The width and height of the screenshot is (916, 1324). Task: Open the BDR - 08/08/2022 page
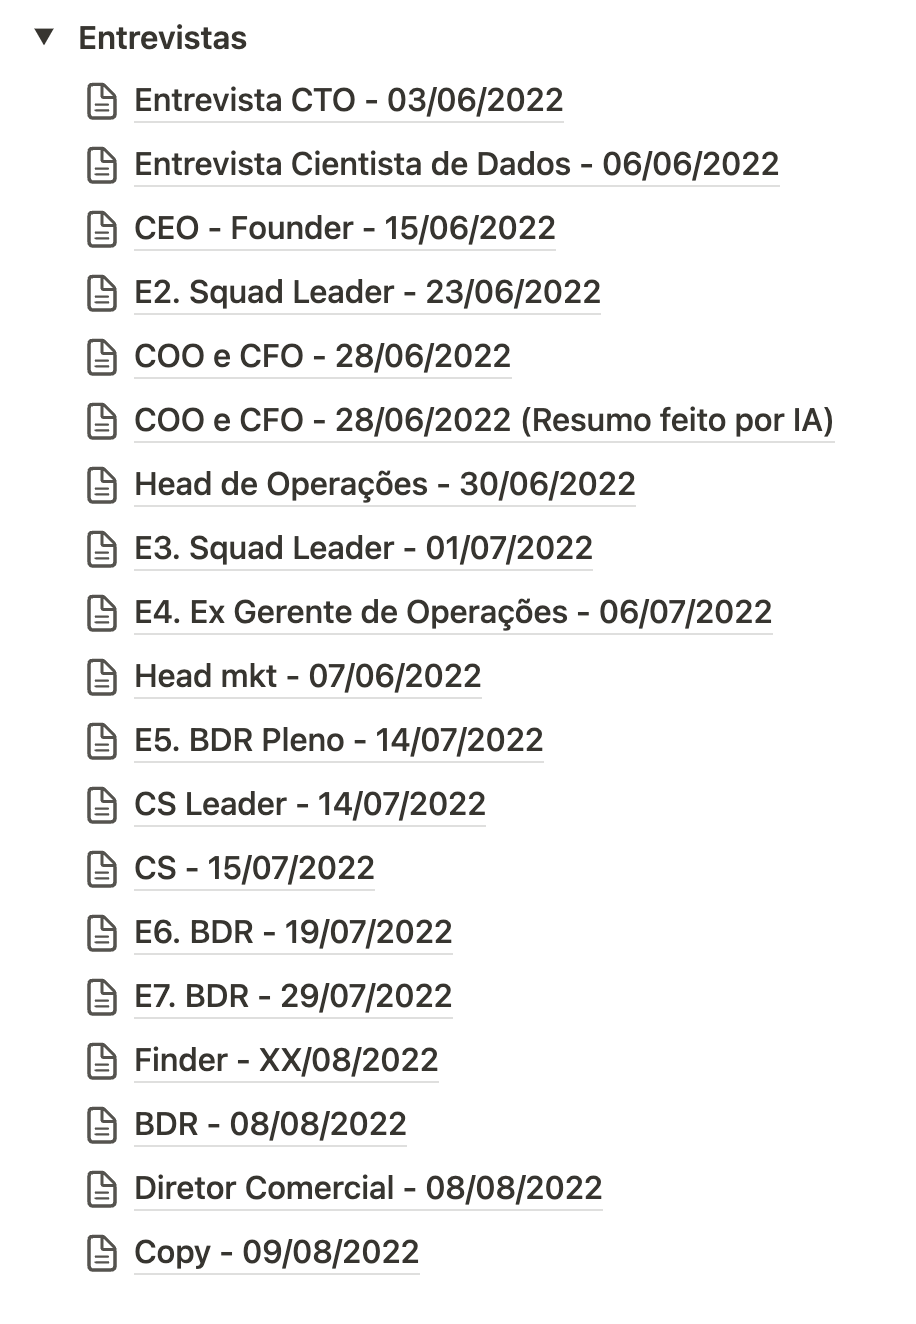(x=270, y=1125)
